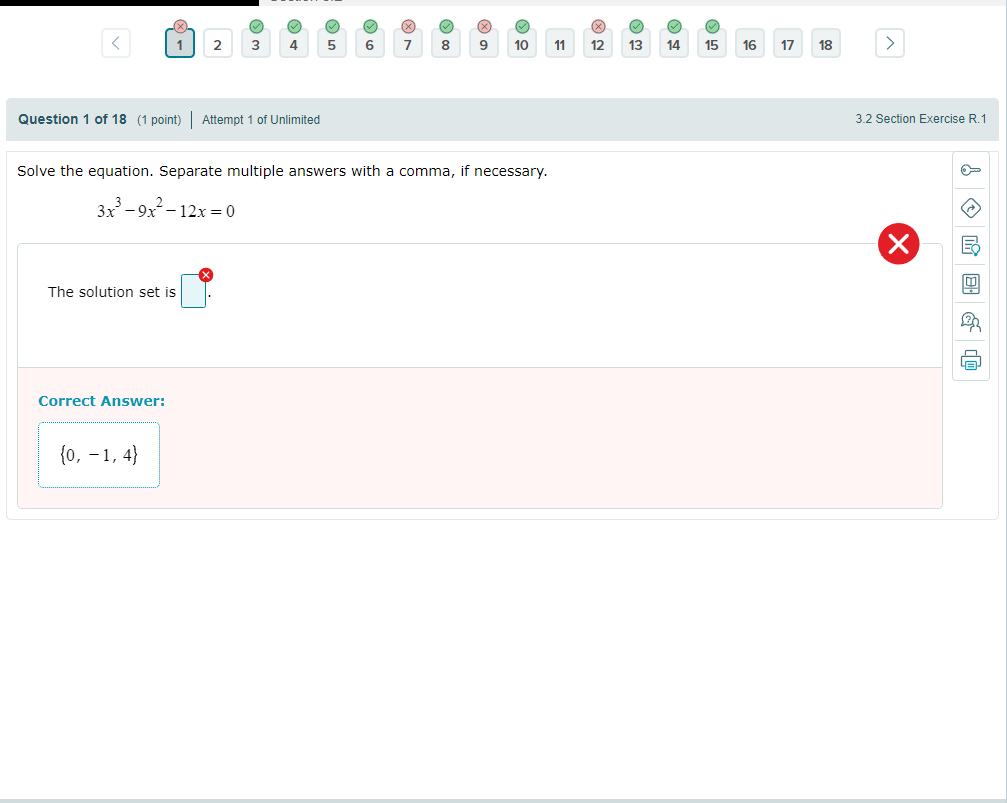1007x803 pixels.
Task: Click the 'Solve the equation' instruction text
Action: pyautogui.click(x=282, y=171)
